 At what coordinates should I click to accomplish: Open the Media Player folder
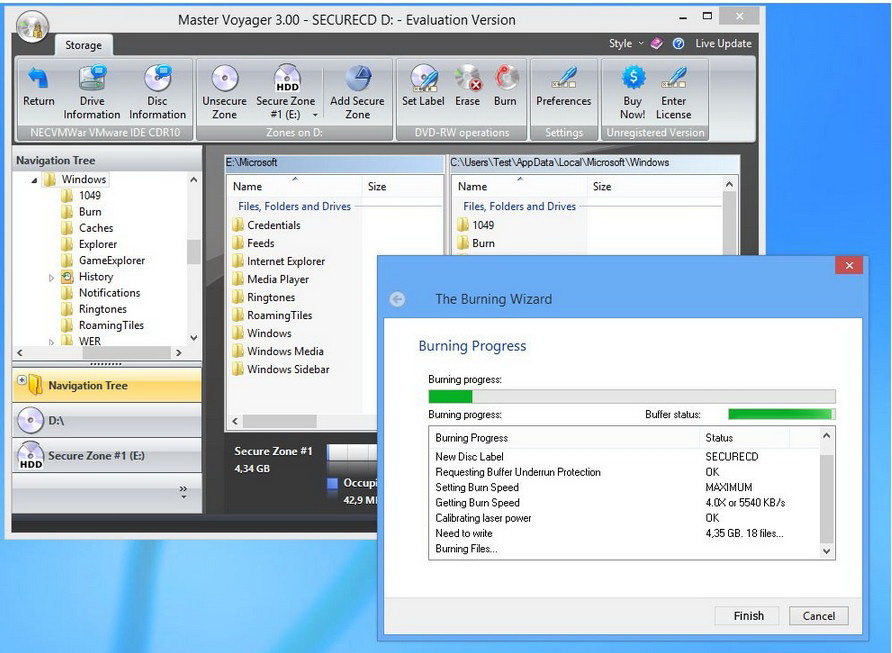tap(277, 280)
